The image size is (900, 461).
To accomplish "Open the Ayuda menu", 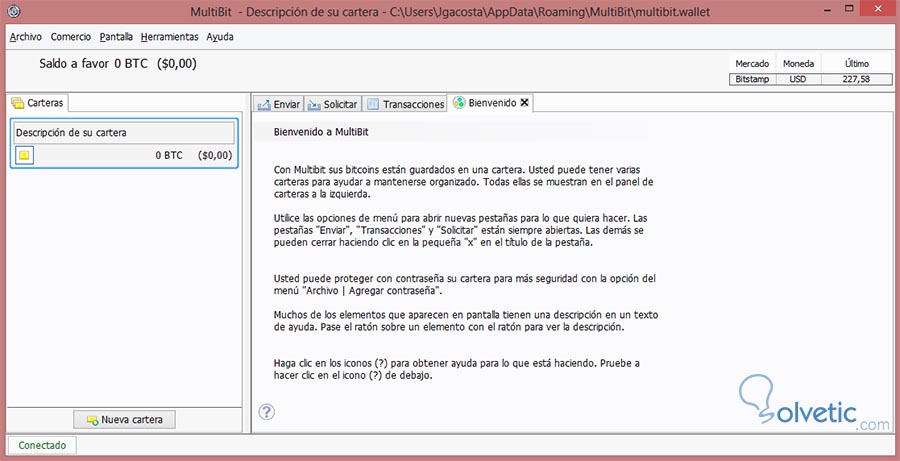I will tap(220, 37).
